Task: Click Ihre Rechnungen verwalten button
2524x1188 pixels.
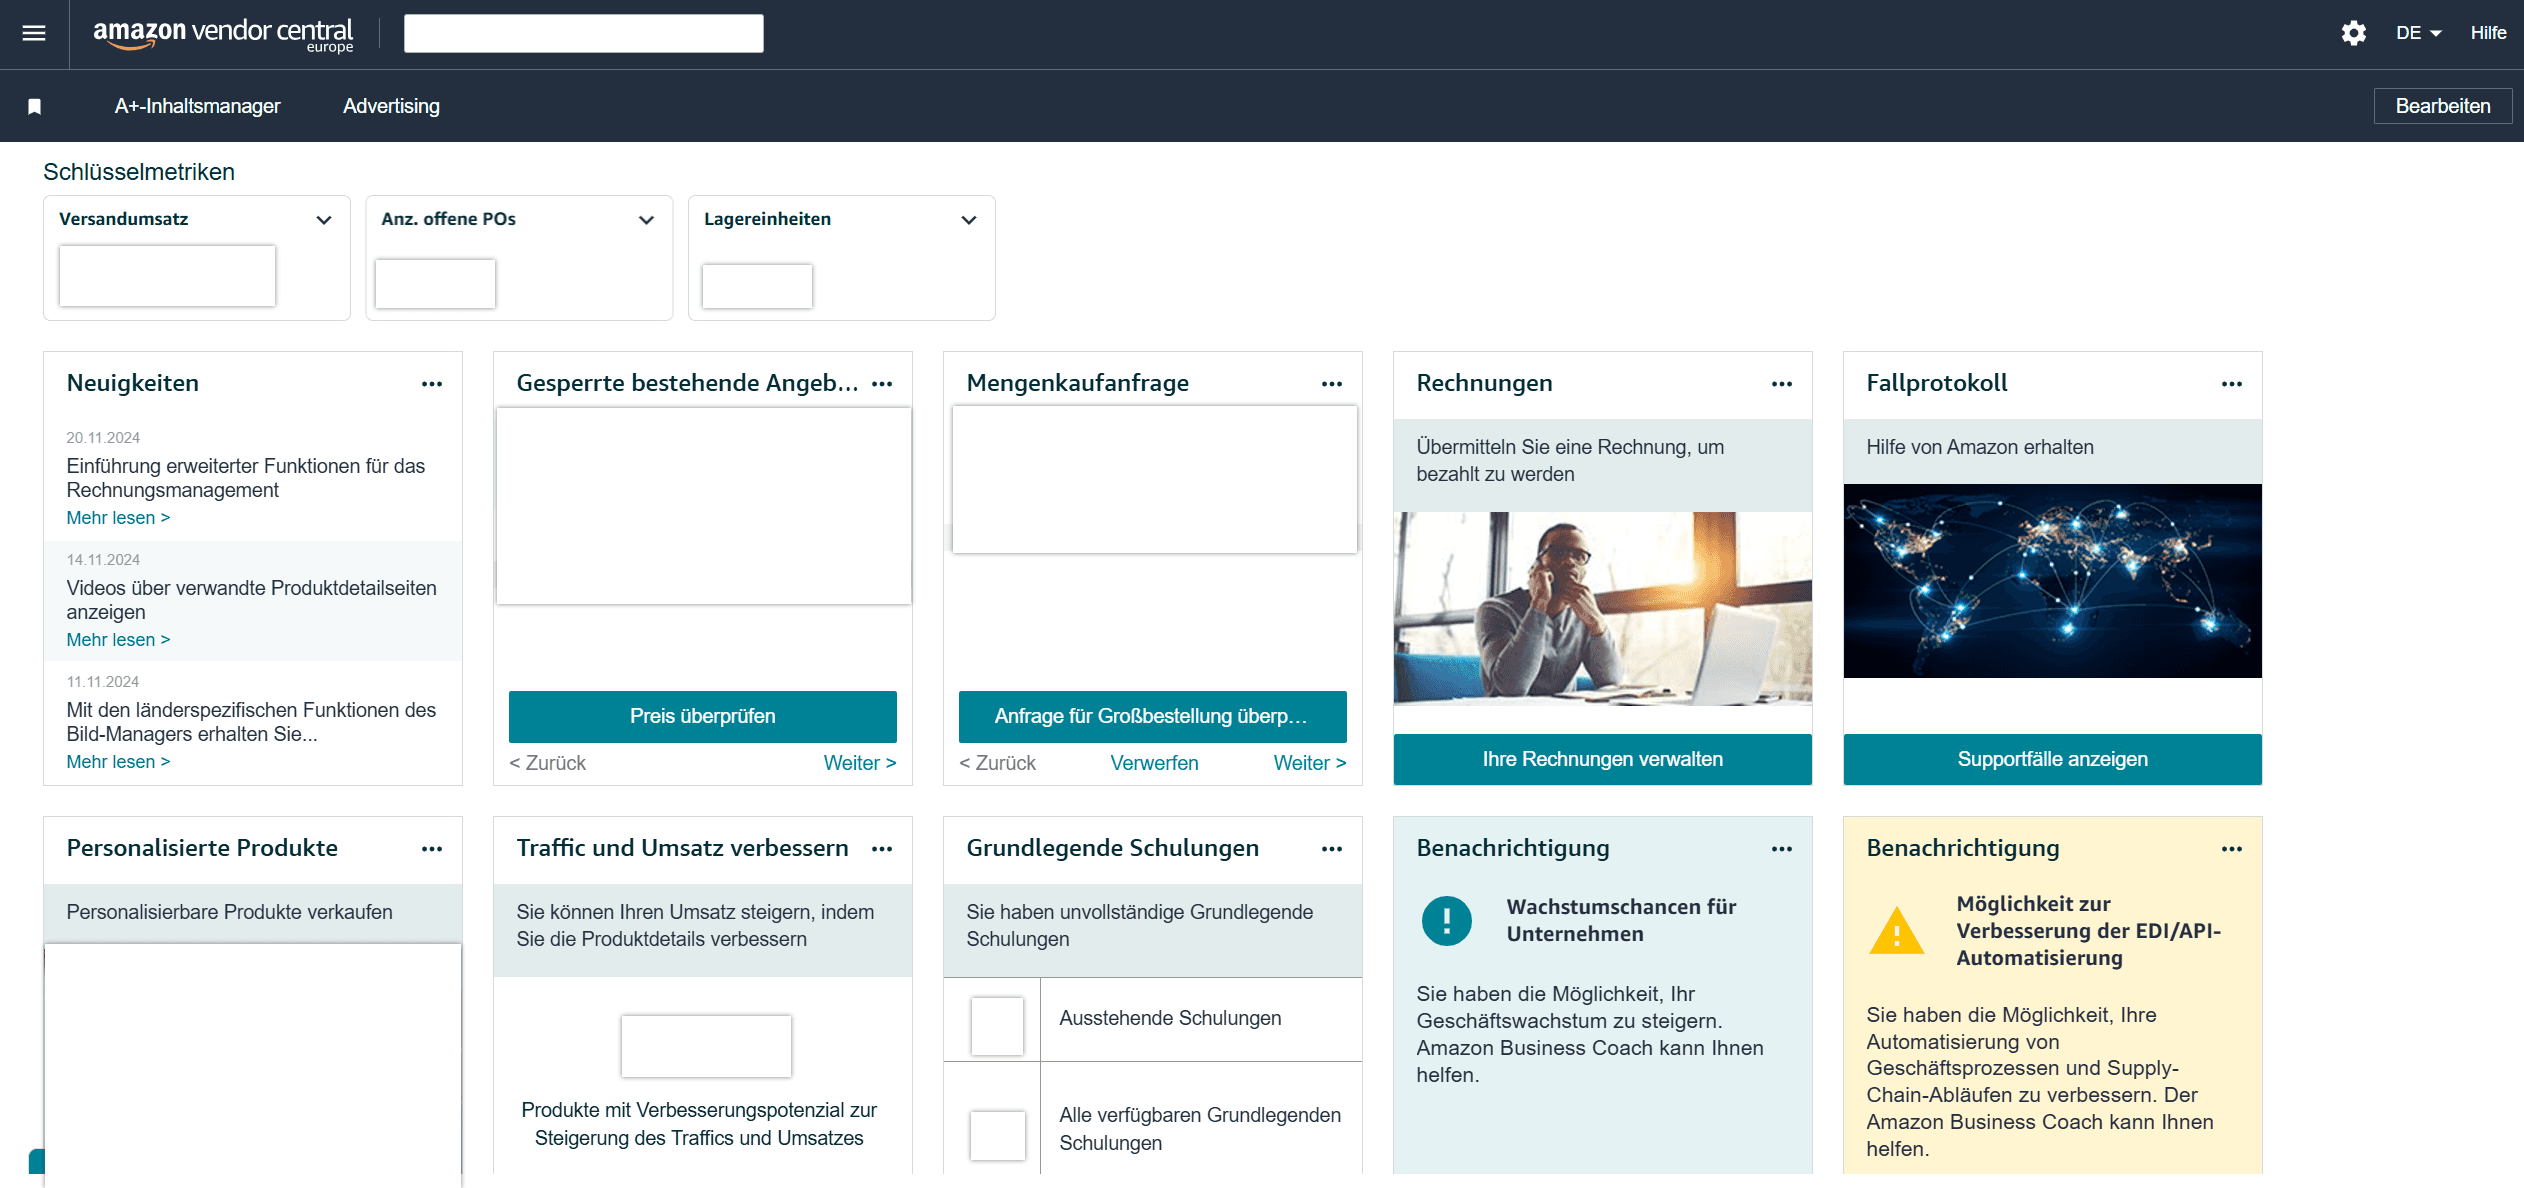Action: point(1602,759)
